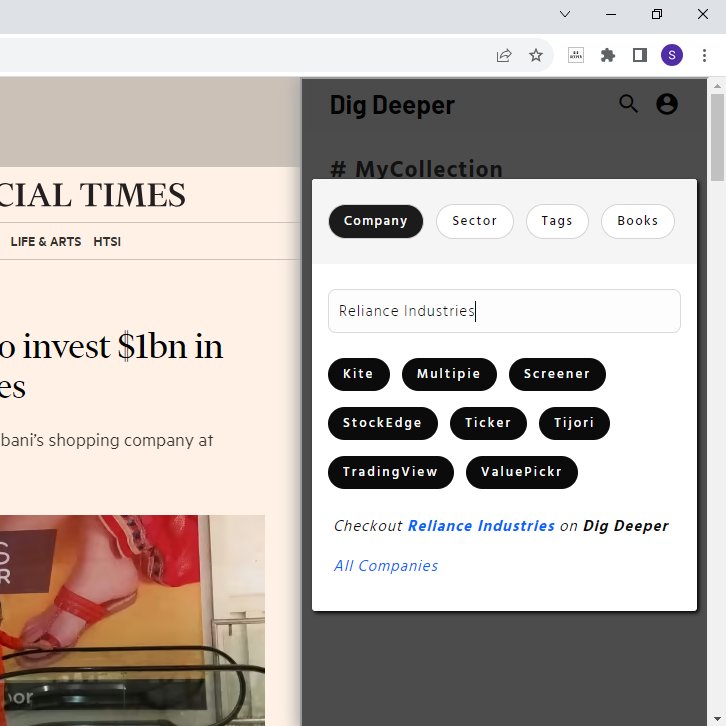Open ValuePickr for the company
The image size is (726, 726).
[521, 472]
